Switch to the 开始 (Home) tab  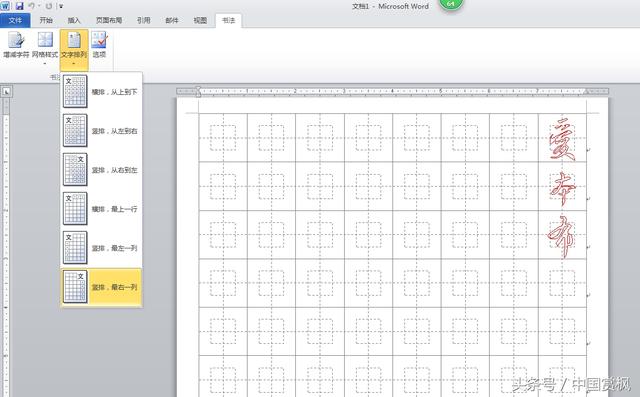46,20
